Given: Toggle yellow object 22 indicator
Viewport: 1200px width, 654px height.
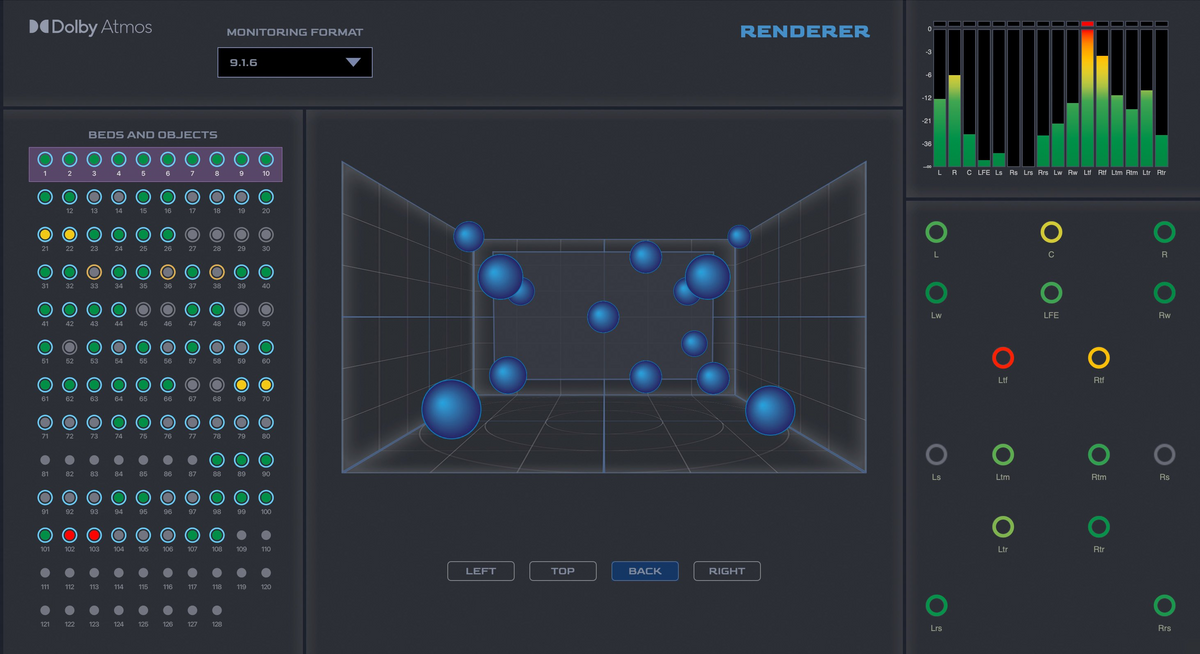Looking at the screenshot, I should pos(69,234).
